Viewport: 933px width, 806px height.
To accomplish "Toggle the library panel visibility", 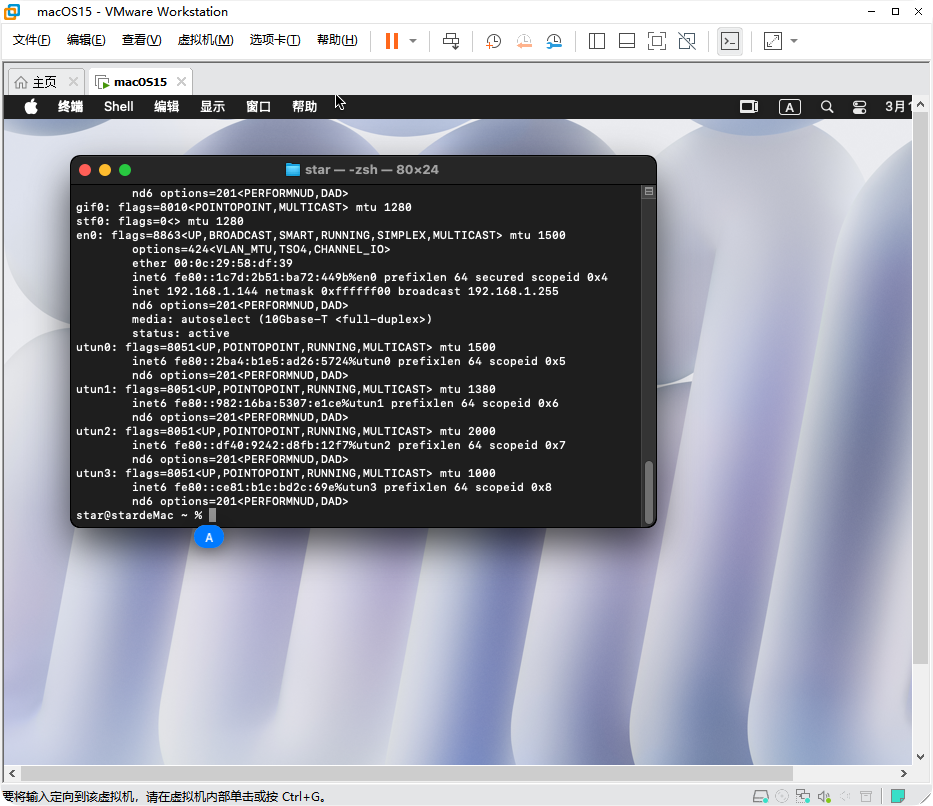I will pos(597,41).
